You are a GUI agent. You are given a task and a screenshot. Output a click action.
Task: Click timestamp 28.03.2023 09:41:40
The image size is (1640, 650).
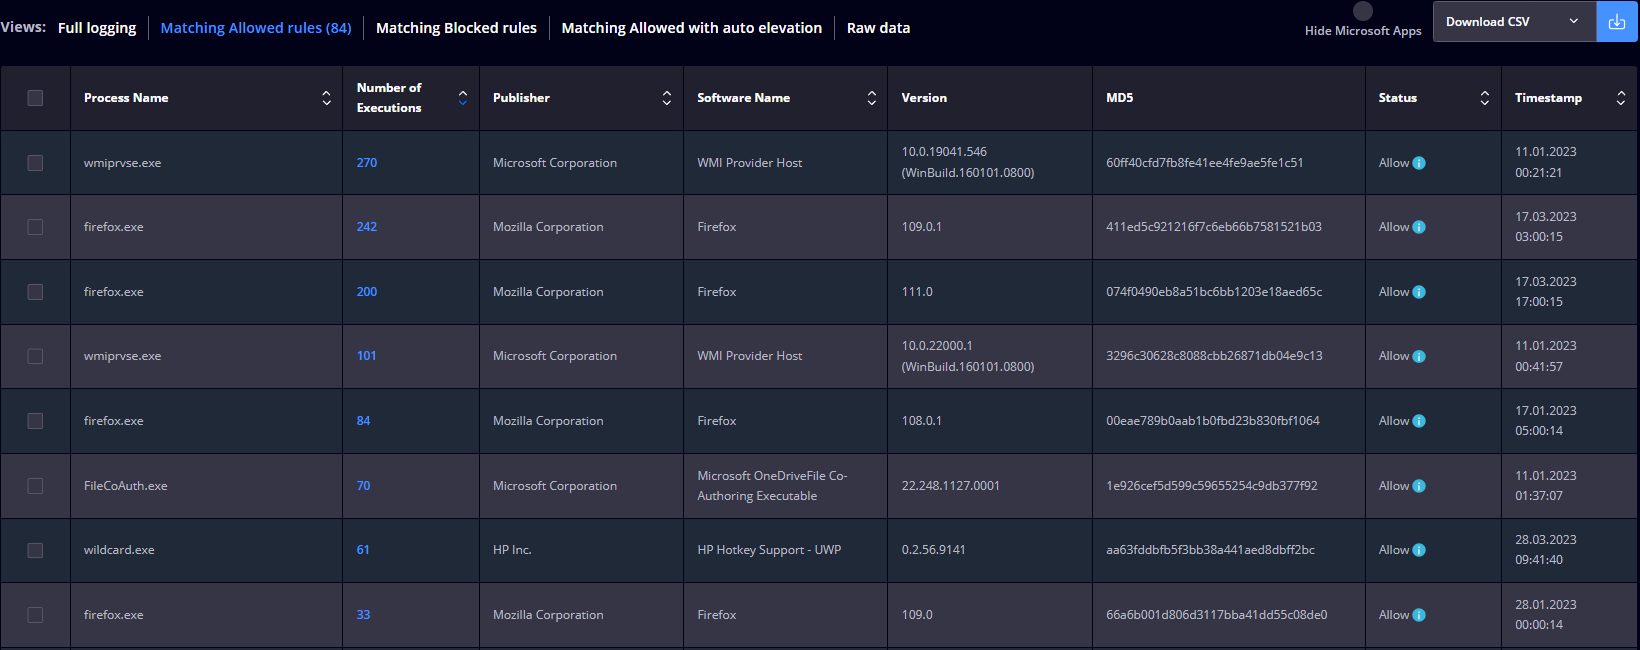[1546, 550]
